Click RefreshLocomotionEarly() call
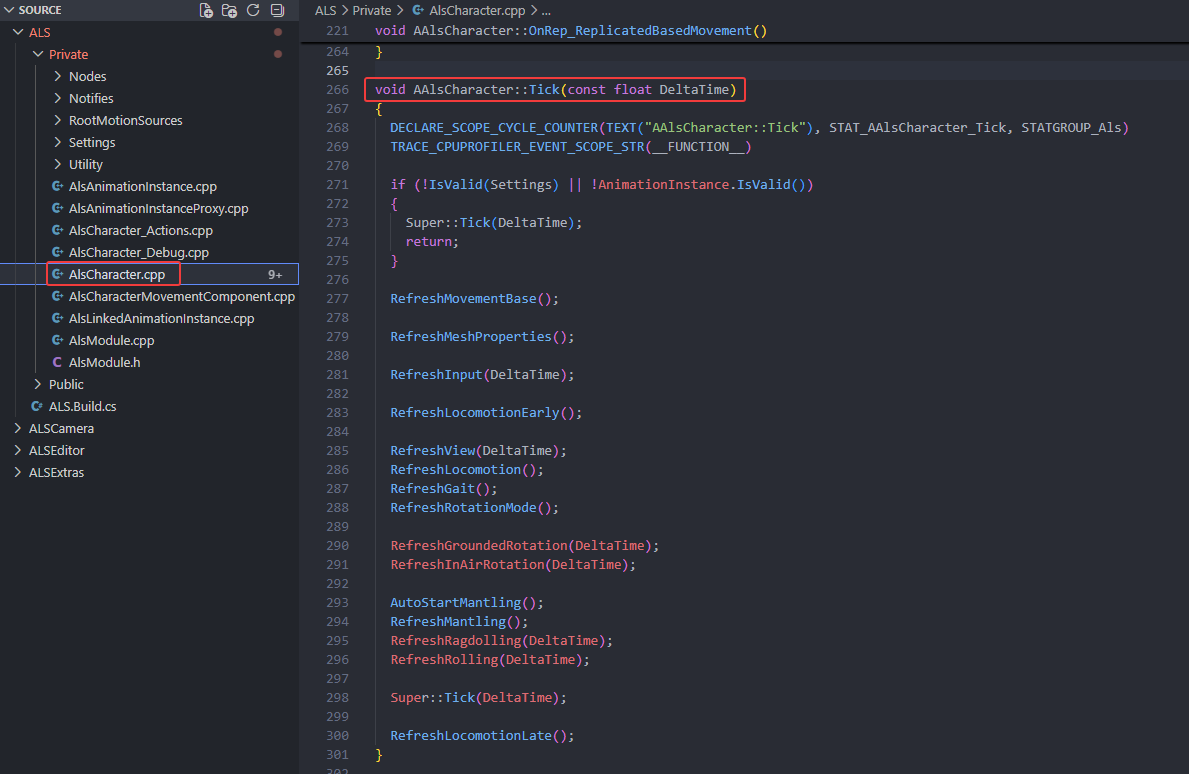This screenshot has width=1189, height=774. tap(486, 412)
